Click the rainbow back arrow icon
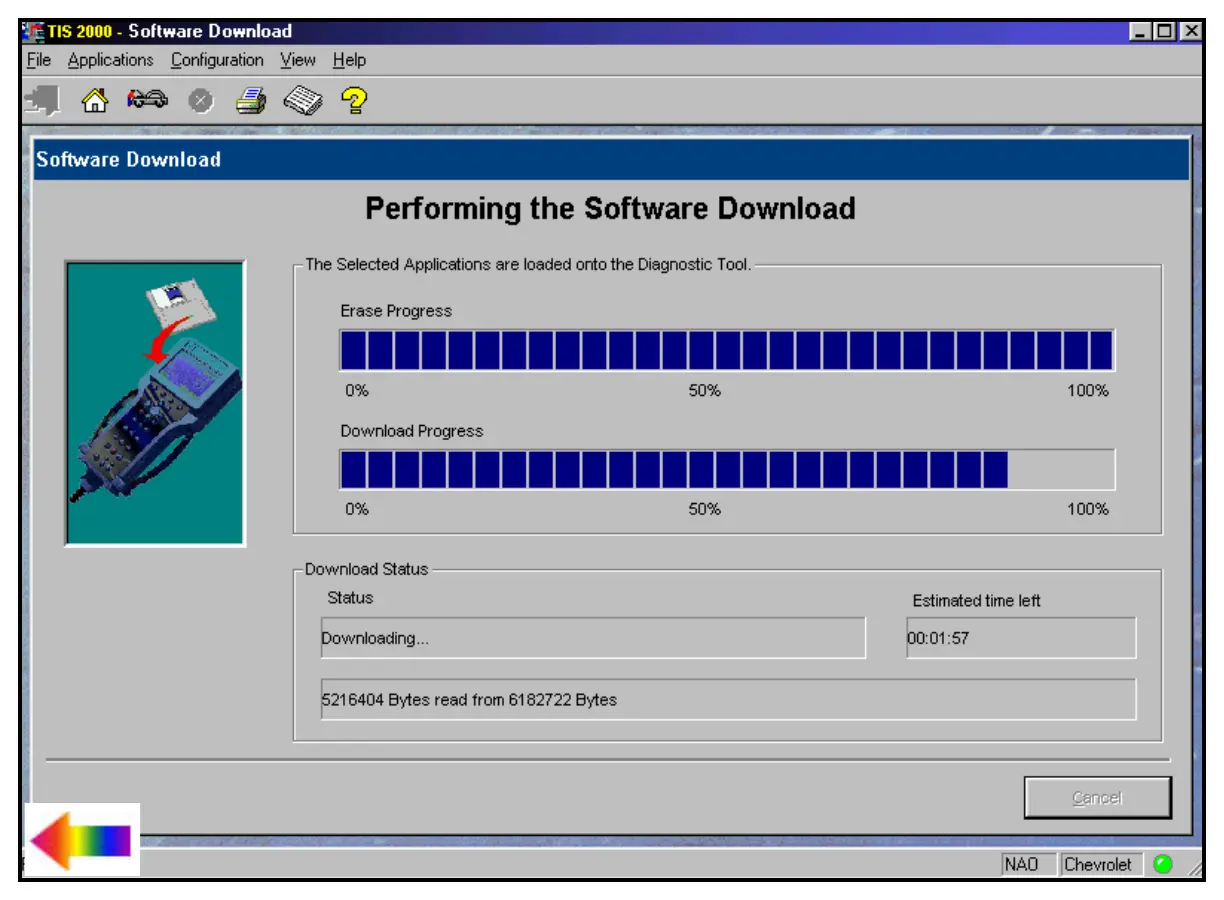 point(81,840)
